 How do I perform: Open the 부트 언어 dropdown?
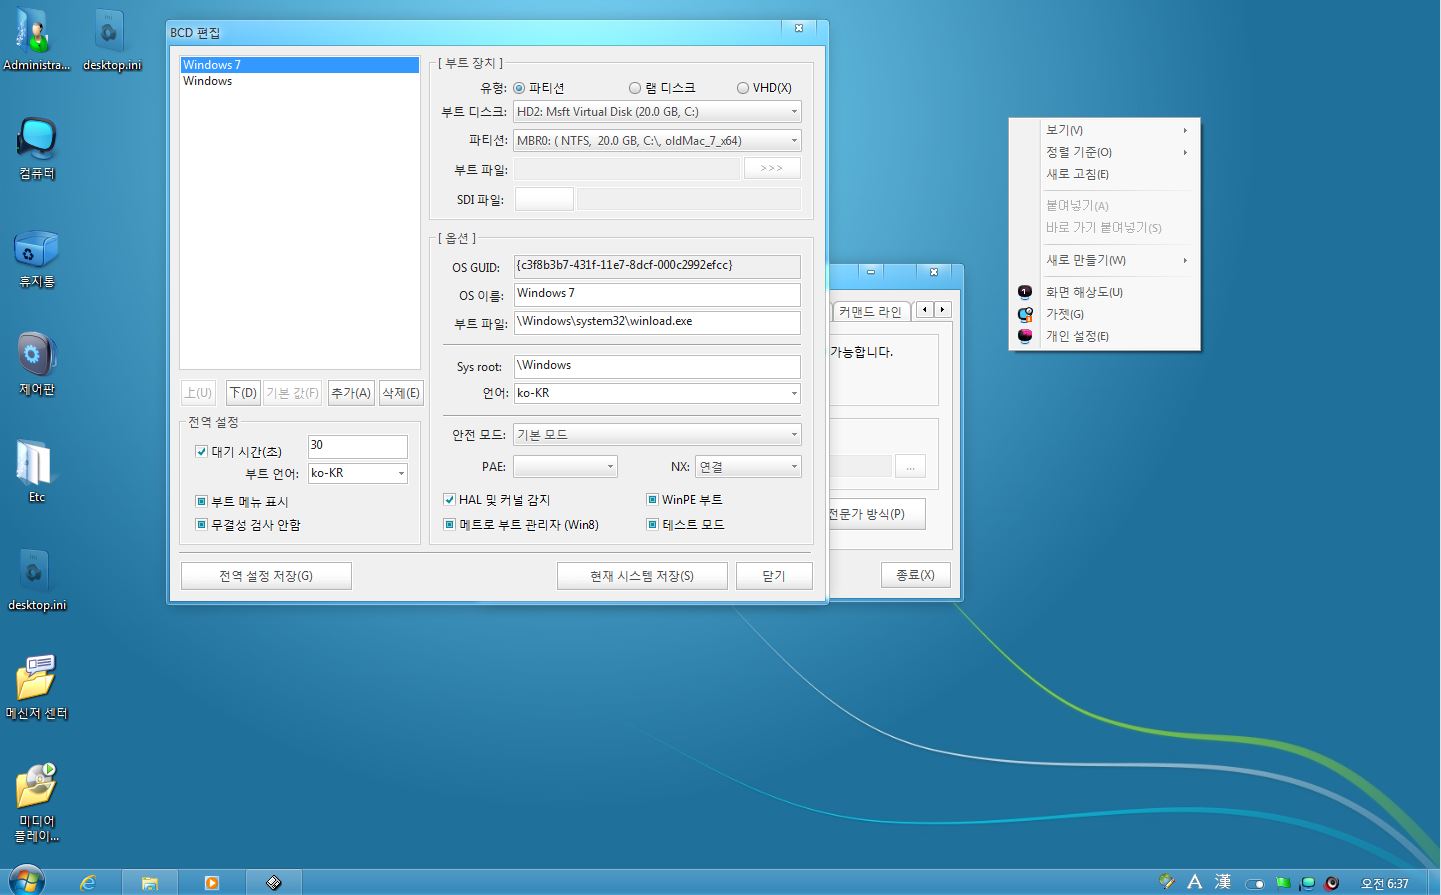coord(357,473)
